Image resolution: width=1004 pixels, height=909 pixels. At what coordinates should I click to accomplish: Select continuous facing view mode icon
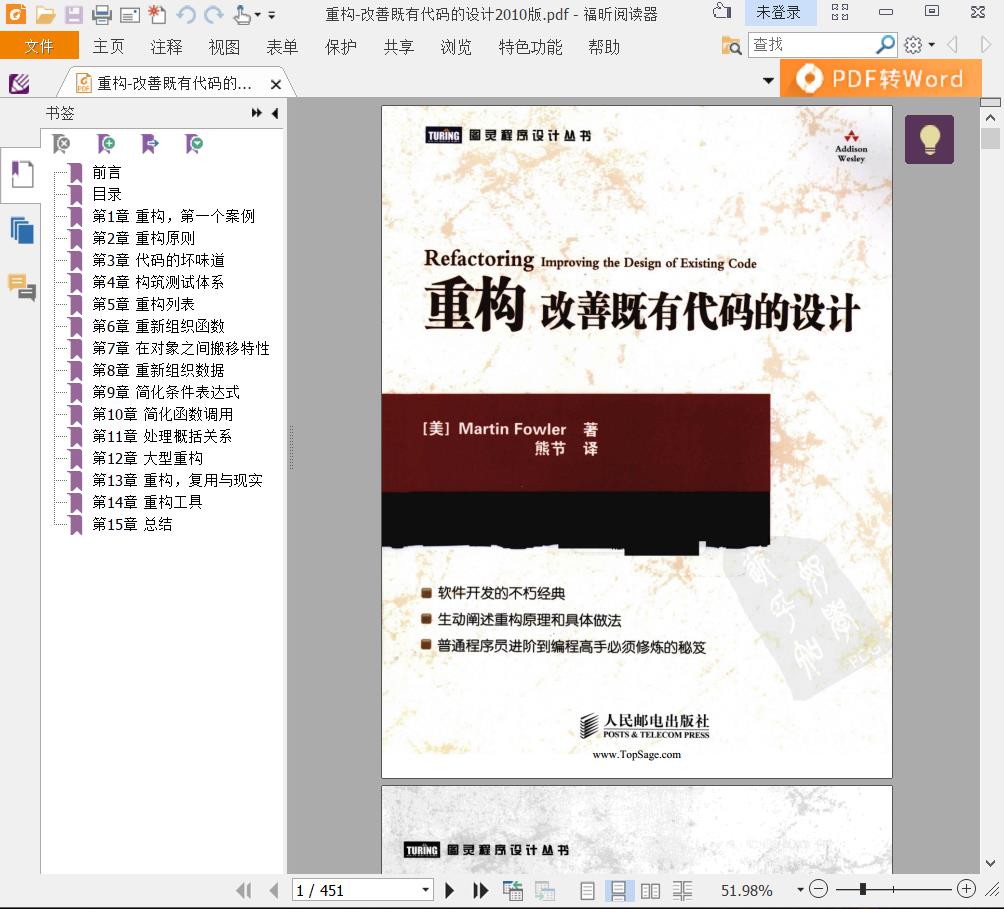(682, 890)
